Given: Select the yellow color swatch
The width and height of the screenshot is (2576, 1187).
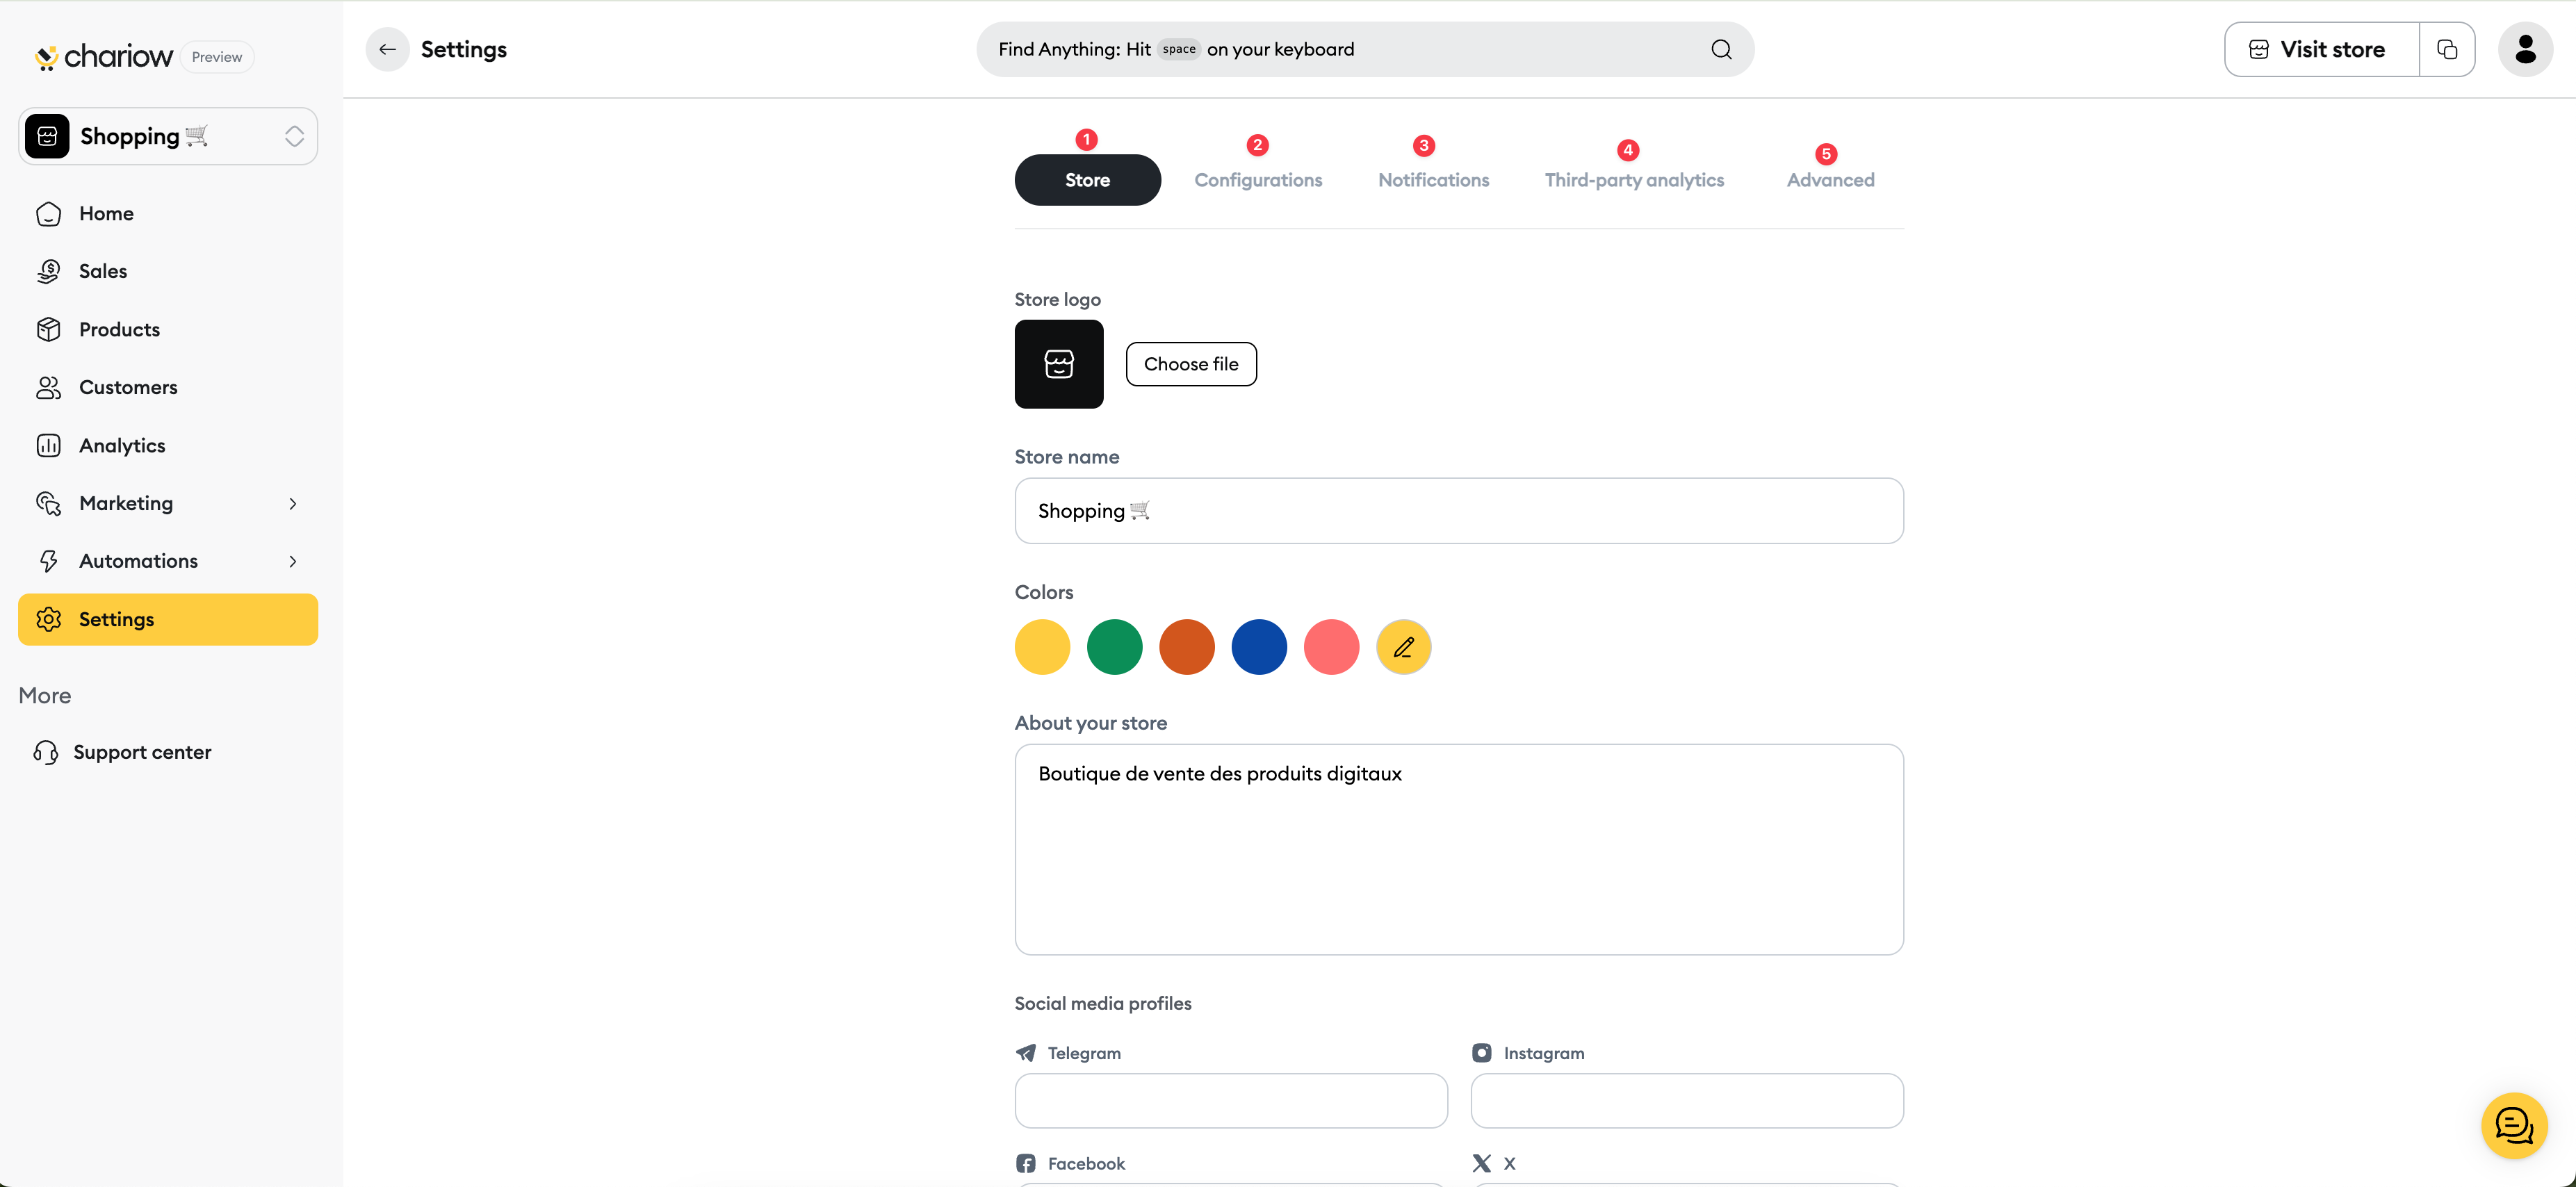Looking at the screenshot, I should point(1042,647).
